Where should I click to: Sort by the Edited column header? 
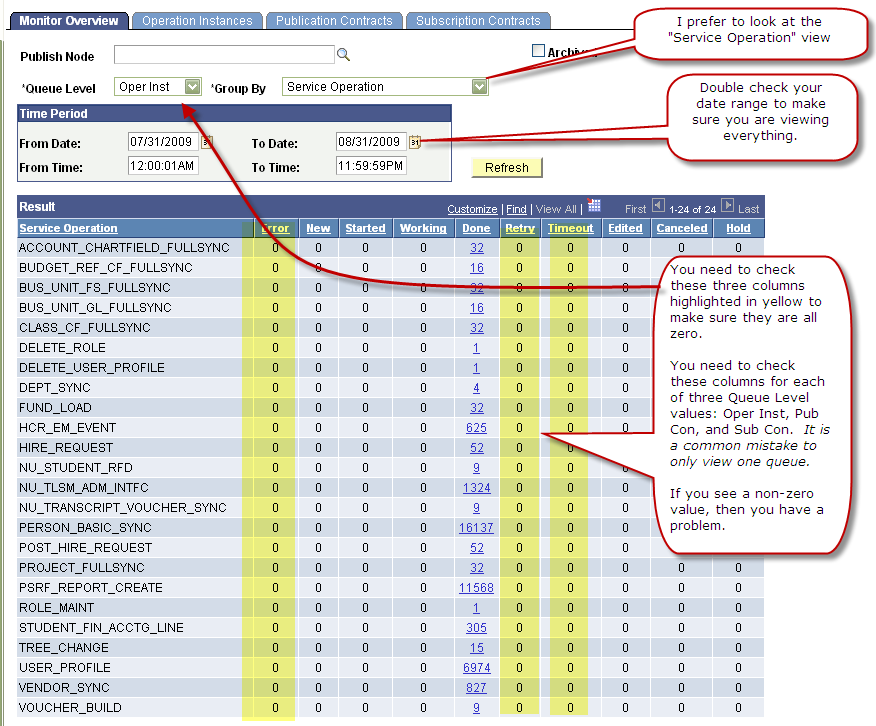625,228
